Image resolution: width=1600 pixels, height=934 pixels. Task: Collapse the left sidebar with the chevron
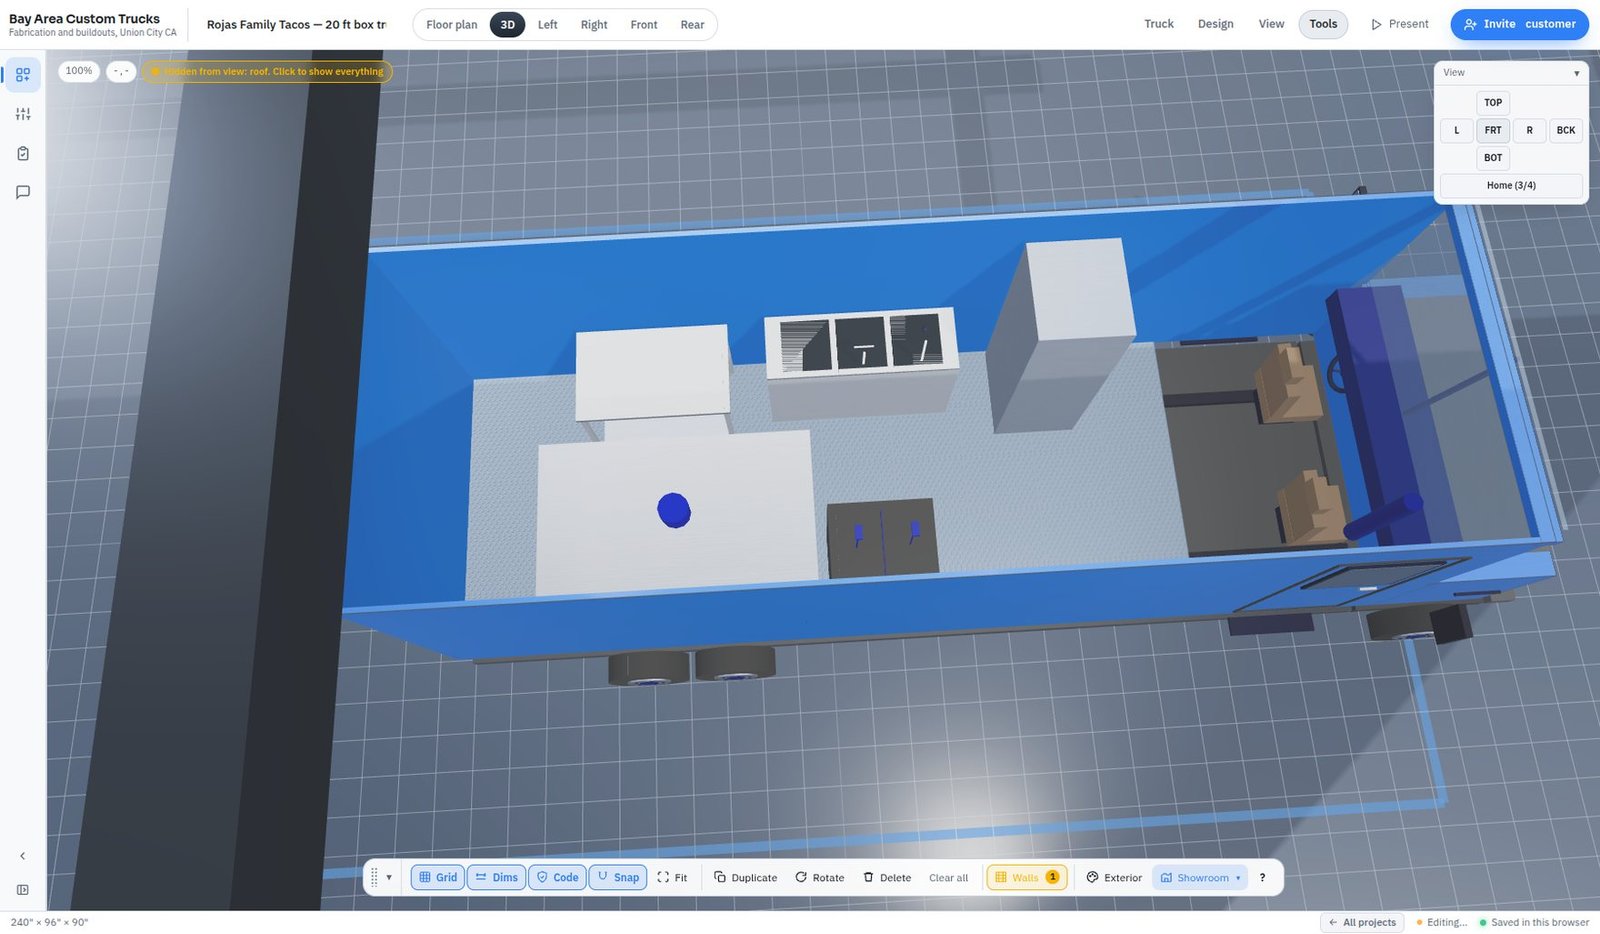pyautogui.click(x=23, y=856)
